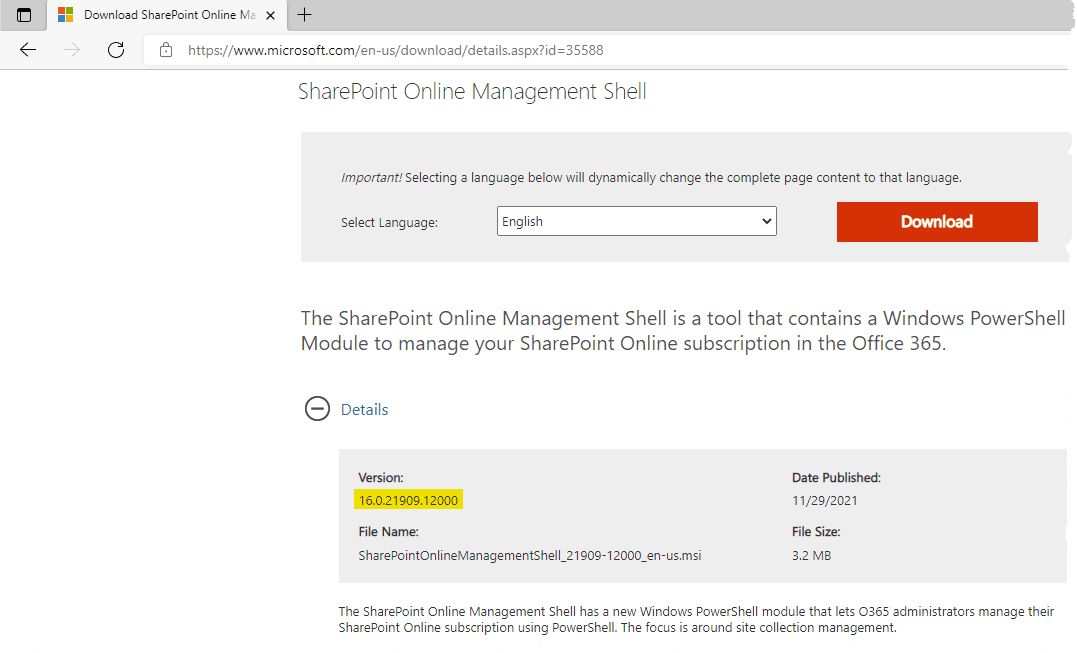Open the tab actions menu icon
The width and height of the screenshot is (1077, 653).
(24, 15)
